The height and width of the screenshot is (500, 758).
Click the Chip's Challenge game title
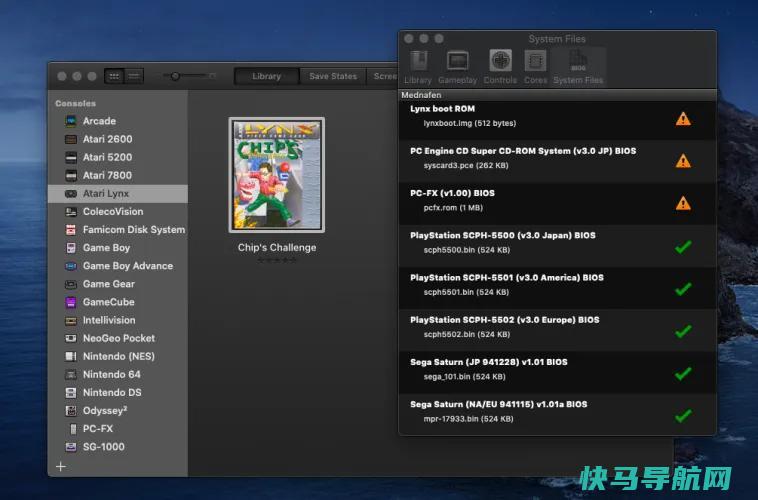coord(277,248)
